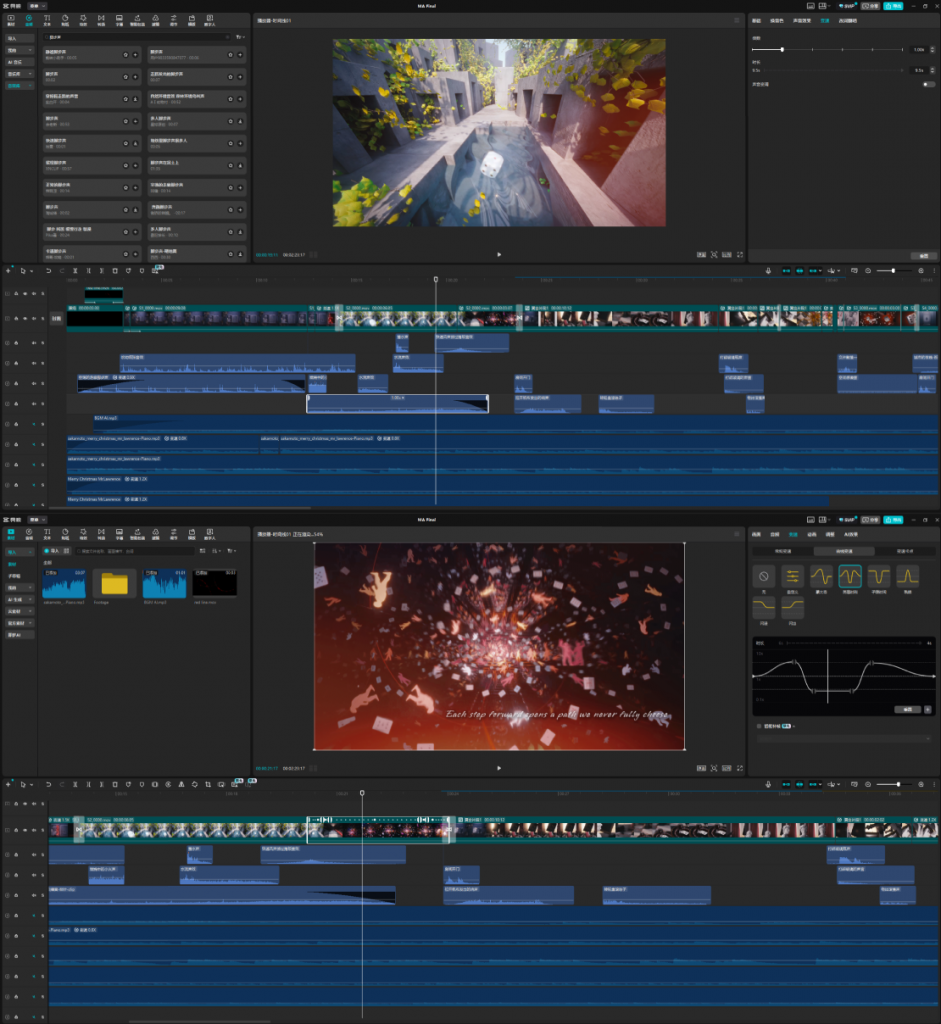Open the sort dropdown in the sound effects list
The width and height of the screenshot is (941, 1024).
tap(240, 37)
